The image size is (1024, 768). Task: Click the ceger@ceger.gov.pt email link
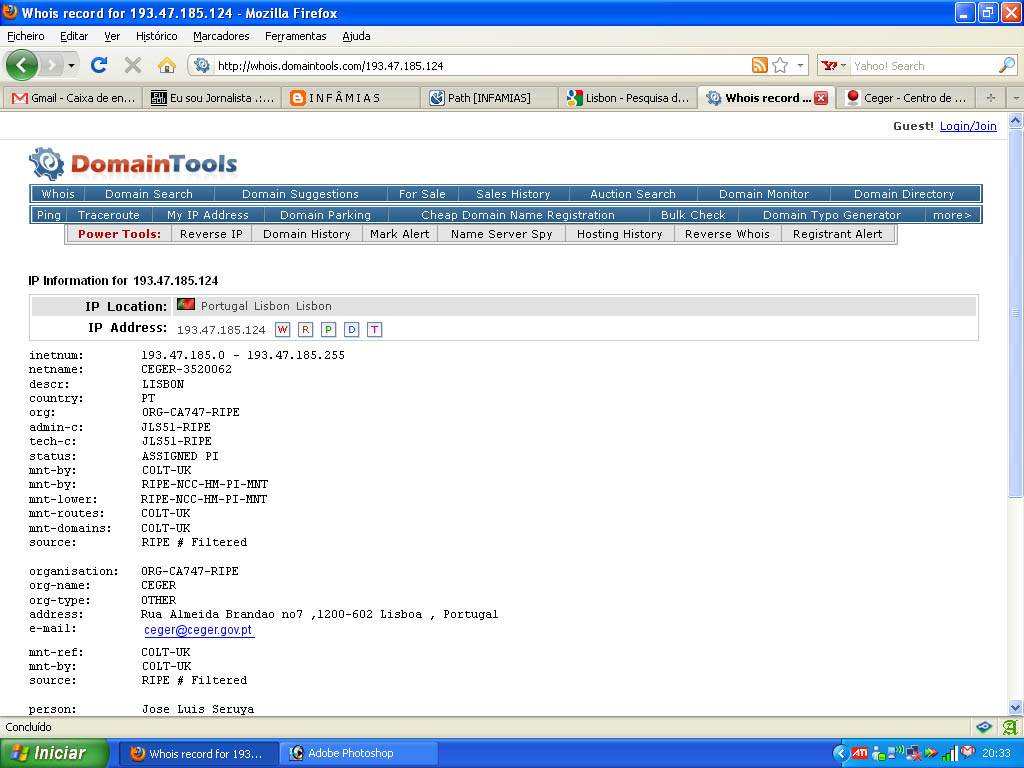pos(198,630)
